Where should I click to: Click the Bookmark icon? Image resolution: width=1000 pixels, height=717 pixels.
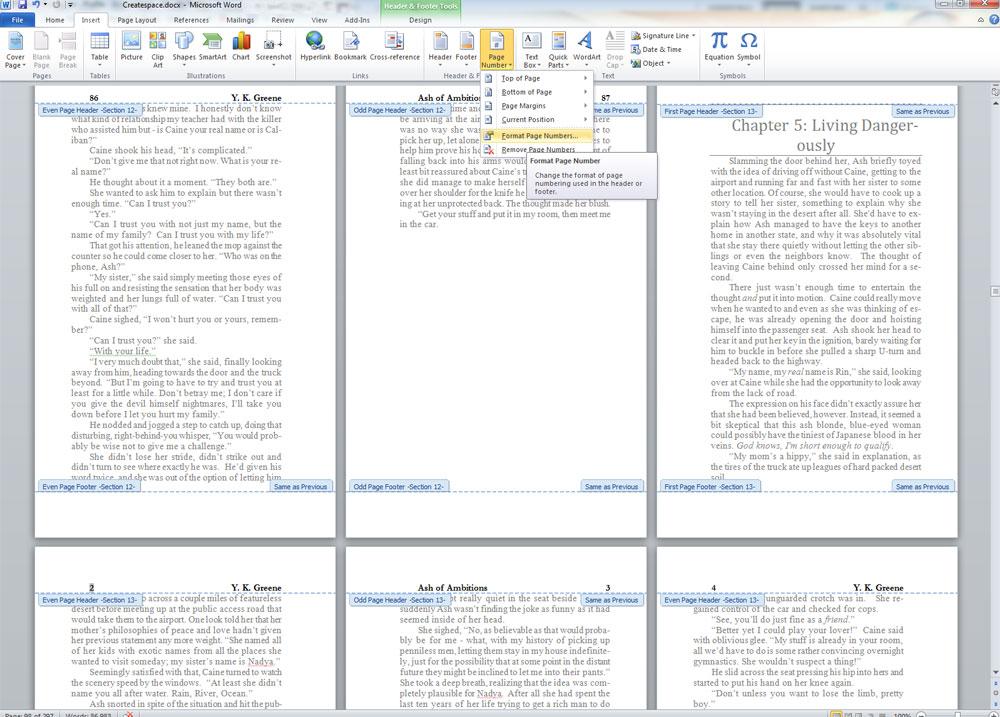click(350, 46)
